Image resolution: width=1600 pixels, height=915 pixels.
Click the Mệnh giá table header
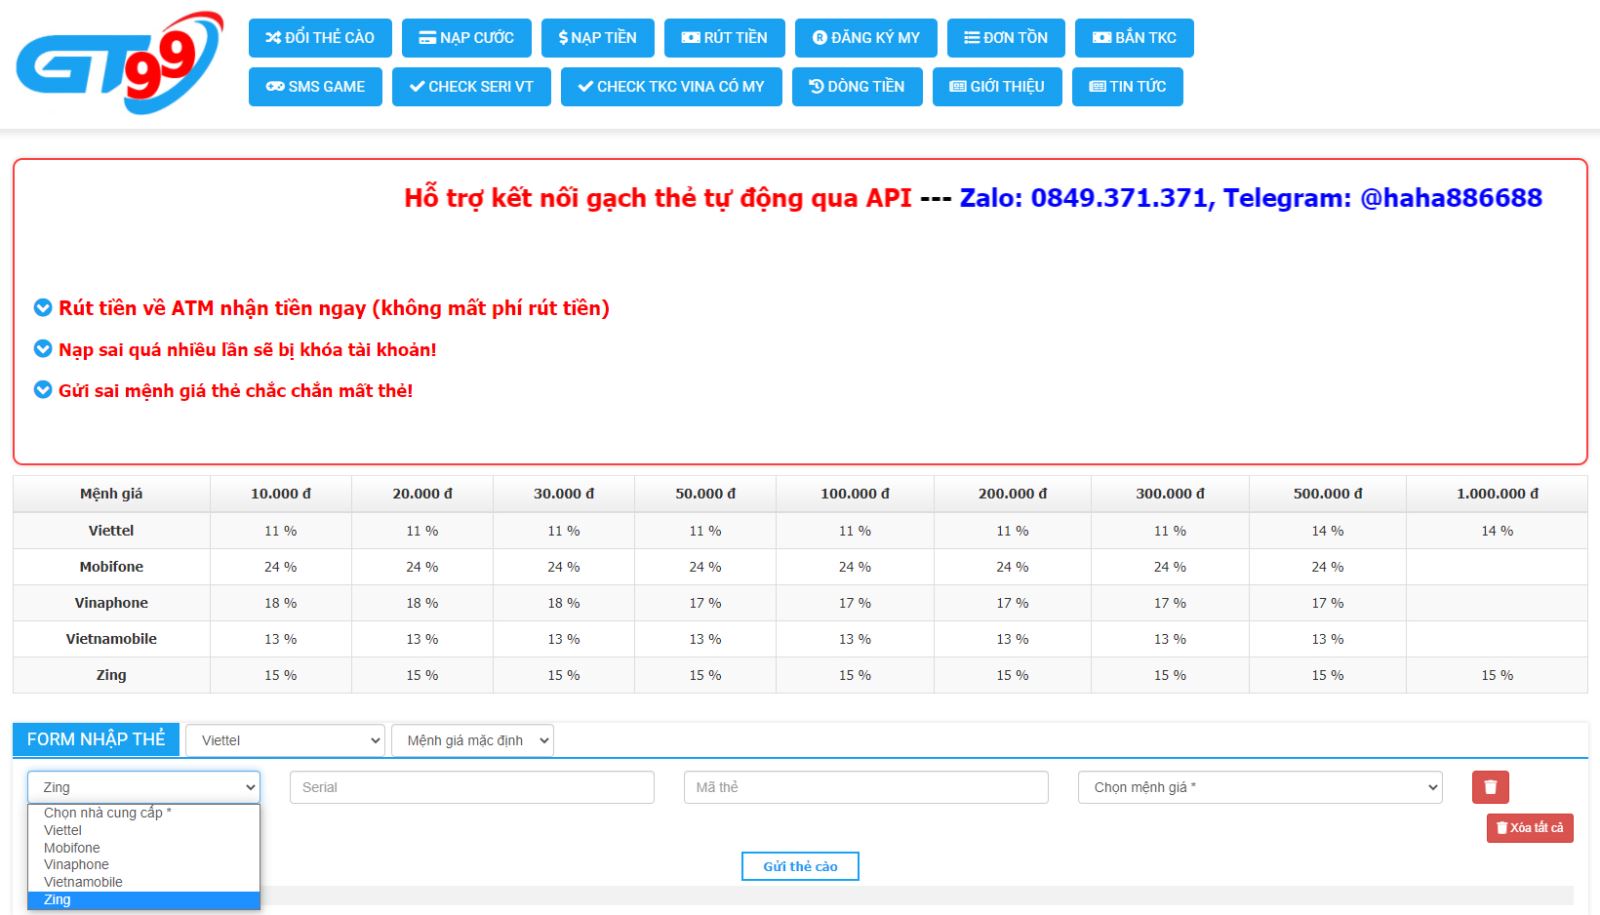pos(111,494)
